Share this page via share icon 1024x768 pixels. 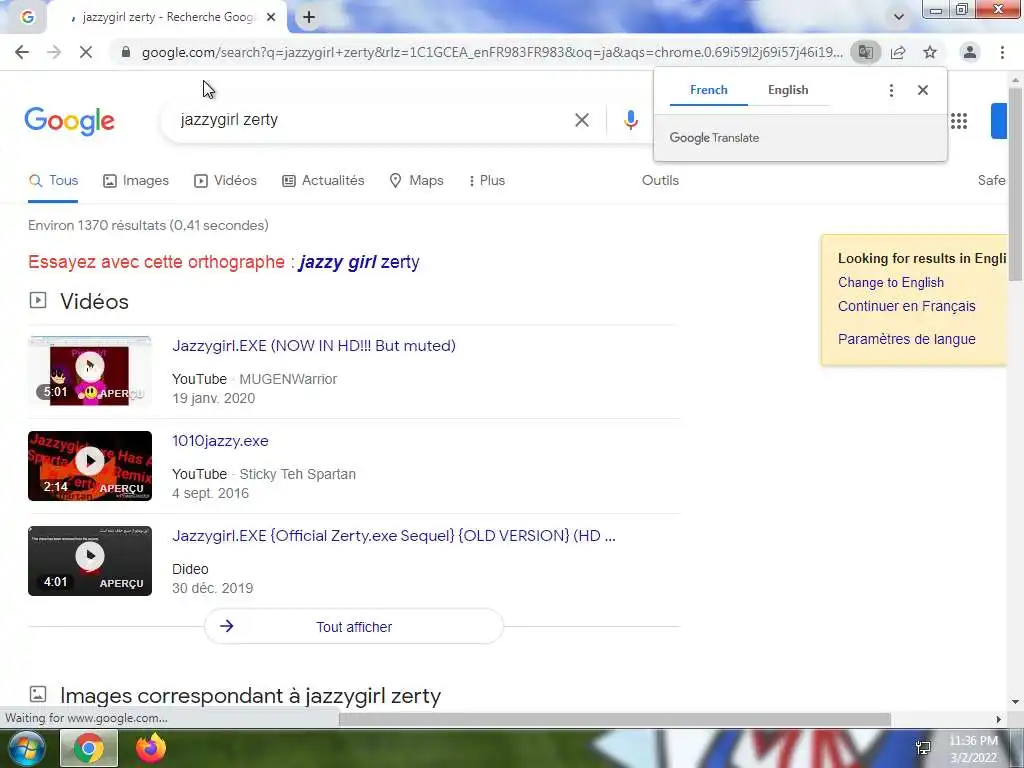click(898, 52)
